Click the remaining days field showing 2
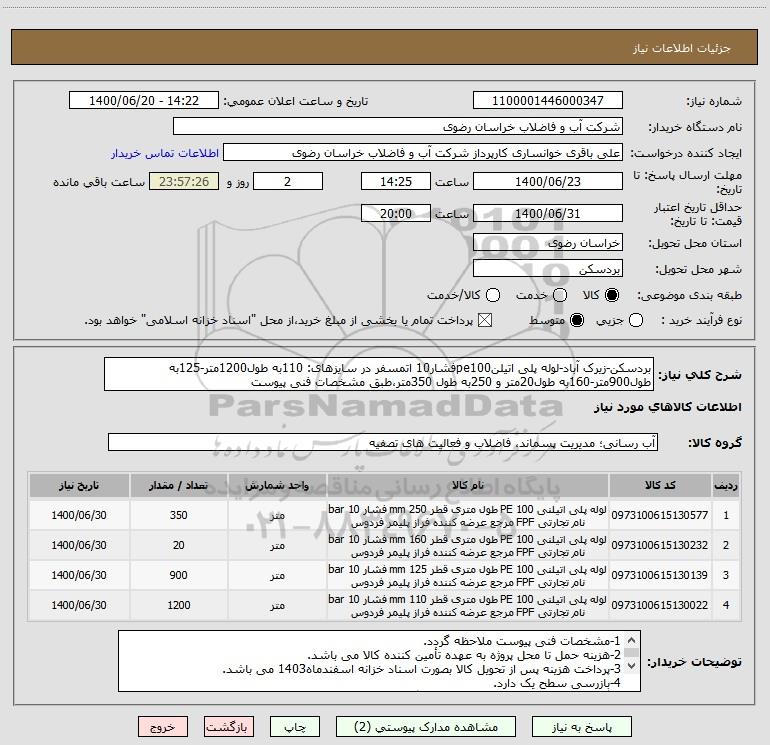 [x=288, y=181]
